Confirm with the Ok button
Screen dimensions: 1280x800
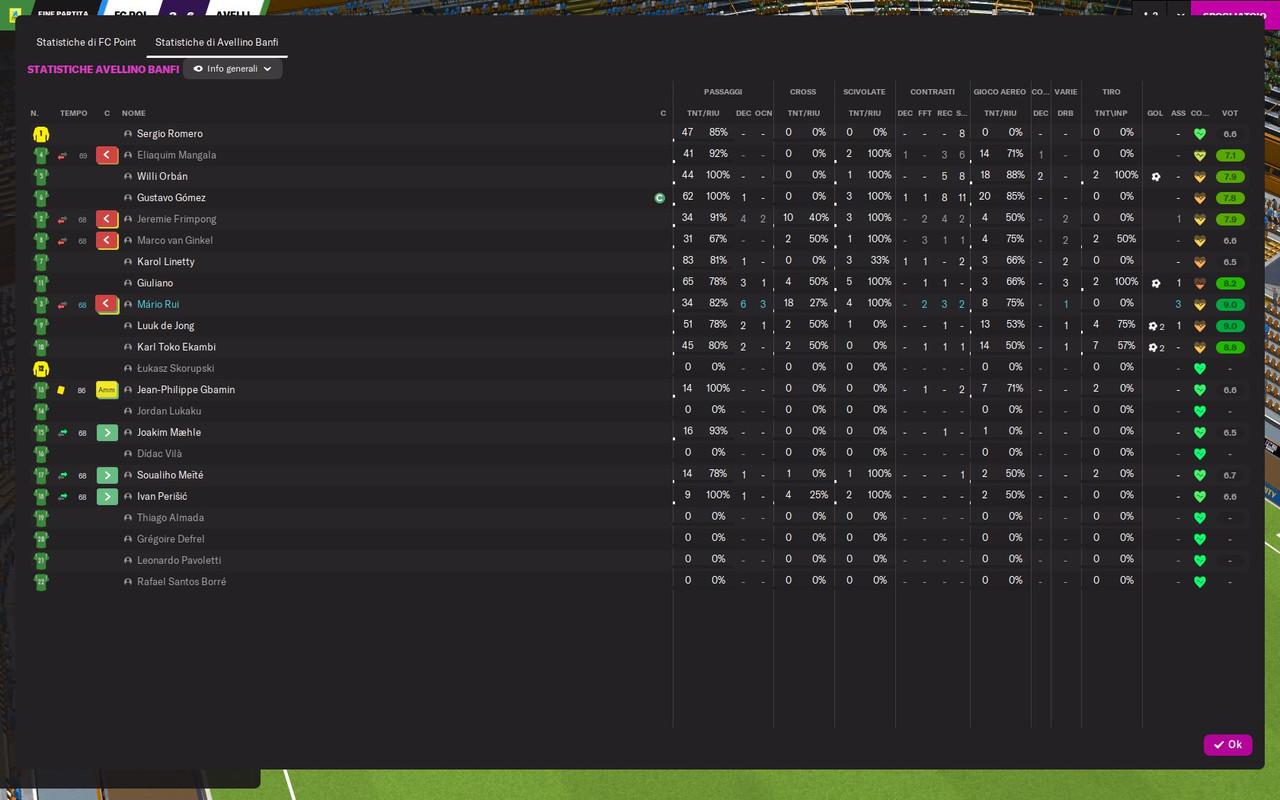point(1228,745)
